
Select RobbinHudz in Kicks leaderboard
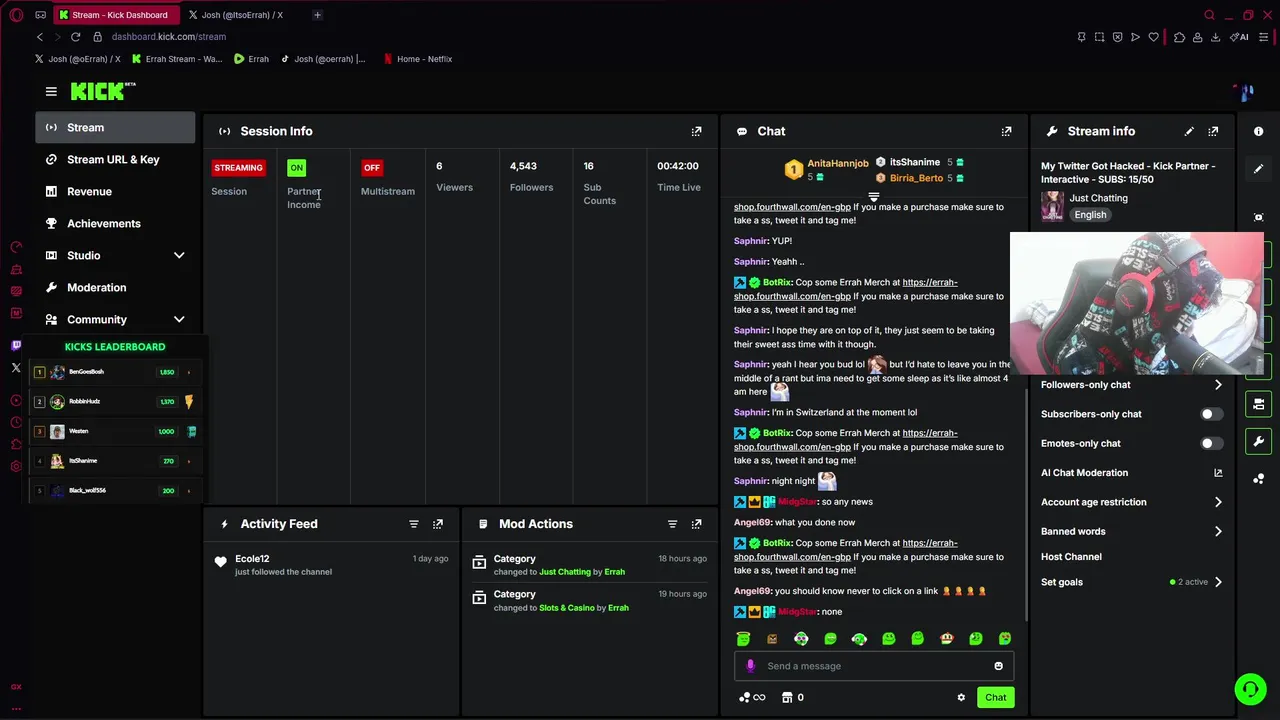pos(115,402)
